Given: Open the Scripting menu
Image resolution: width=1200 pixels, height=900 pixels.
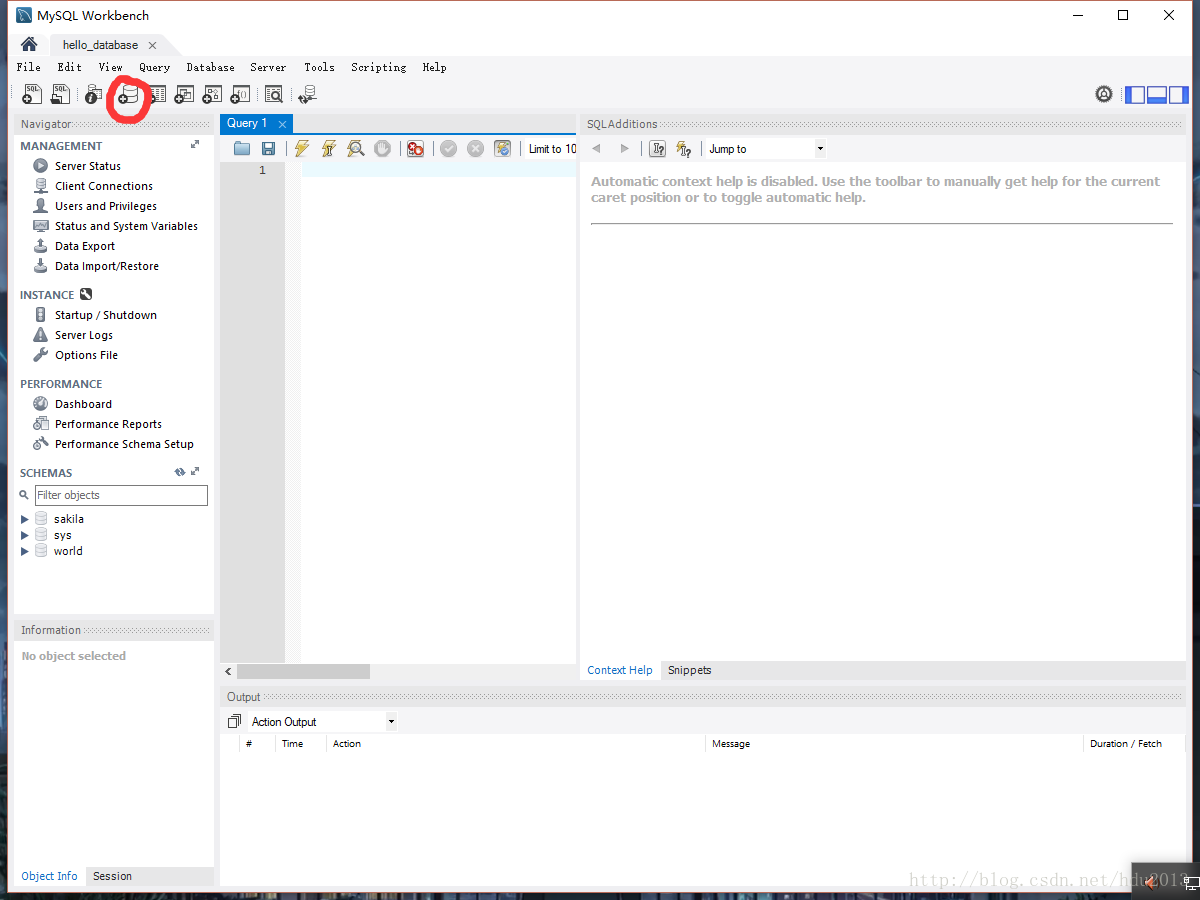Looking at the screenshot, I should click(378, 67).
